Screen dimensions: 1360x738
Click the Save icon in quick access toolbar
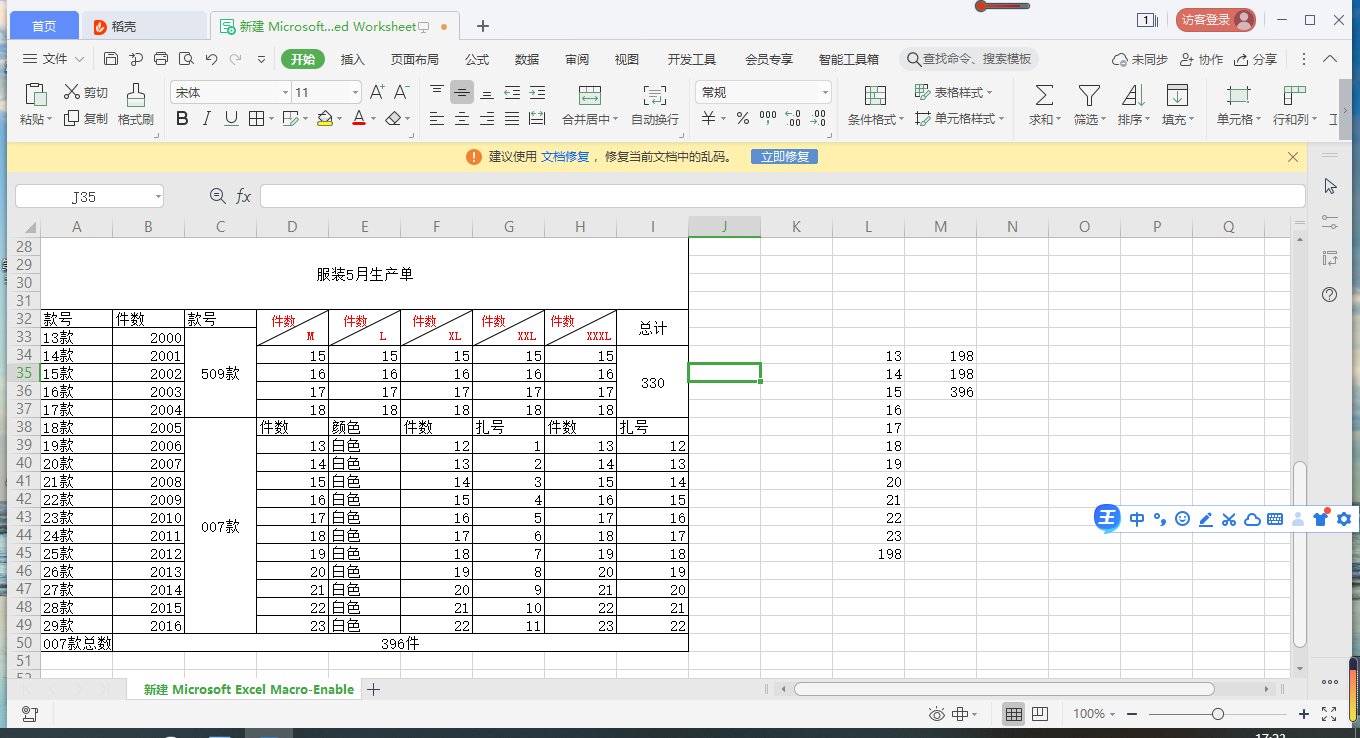click(x=111, y=59)
